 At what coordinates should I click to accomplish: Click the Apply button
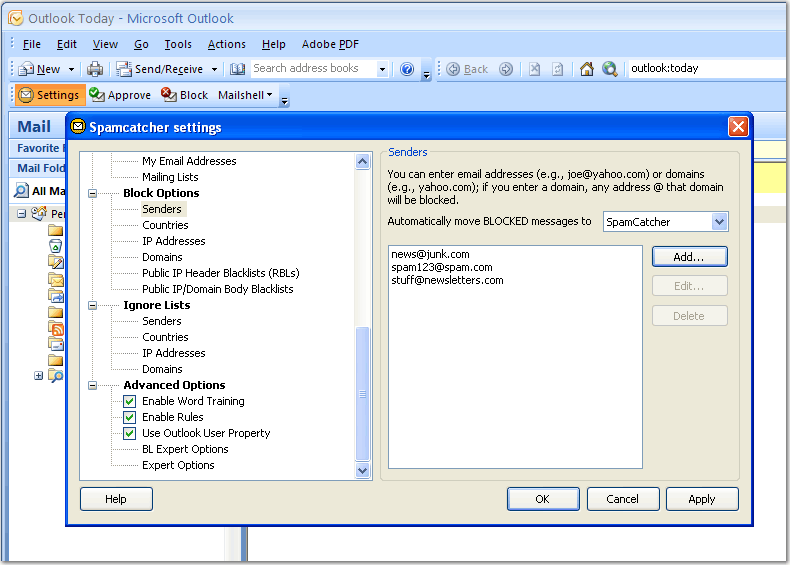(x=701, y=499)
